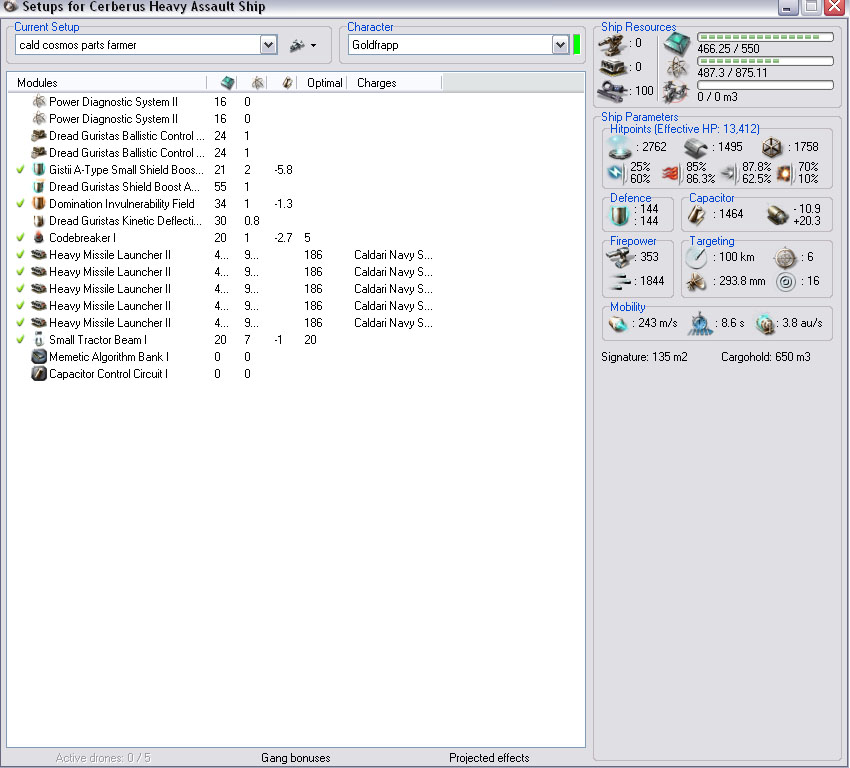Image resolution: width=850 pixels, height=768 pixels.
Task: Click the targeting range icon showing 100 km
Action: (x=696, y=257)
